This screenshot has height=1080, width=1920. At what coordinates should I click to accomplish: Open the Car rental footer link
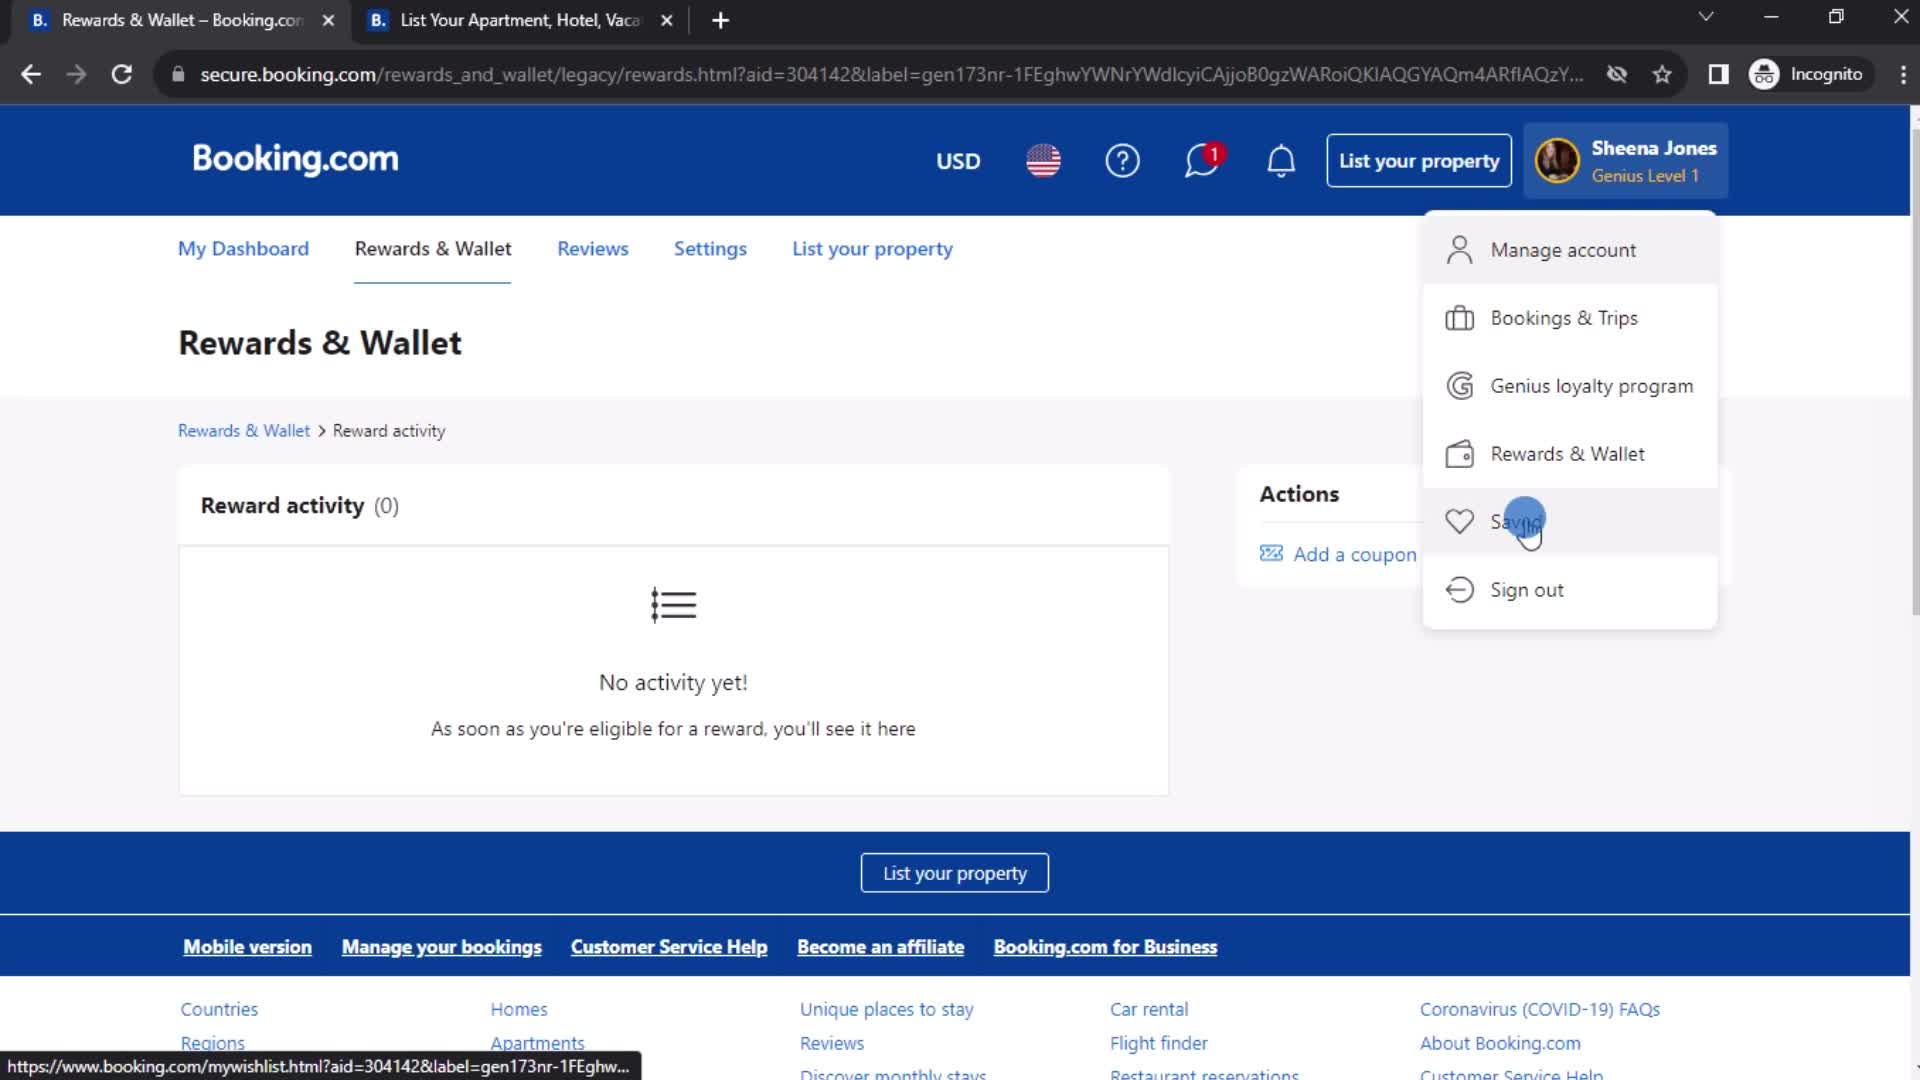coord(1149,1009)
